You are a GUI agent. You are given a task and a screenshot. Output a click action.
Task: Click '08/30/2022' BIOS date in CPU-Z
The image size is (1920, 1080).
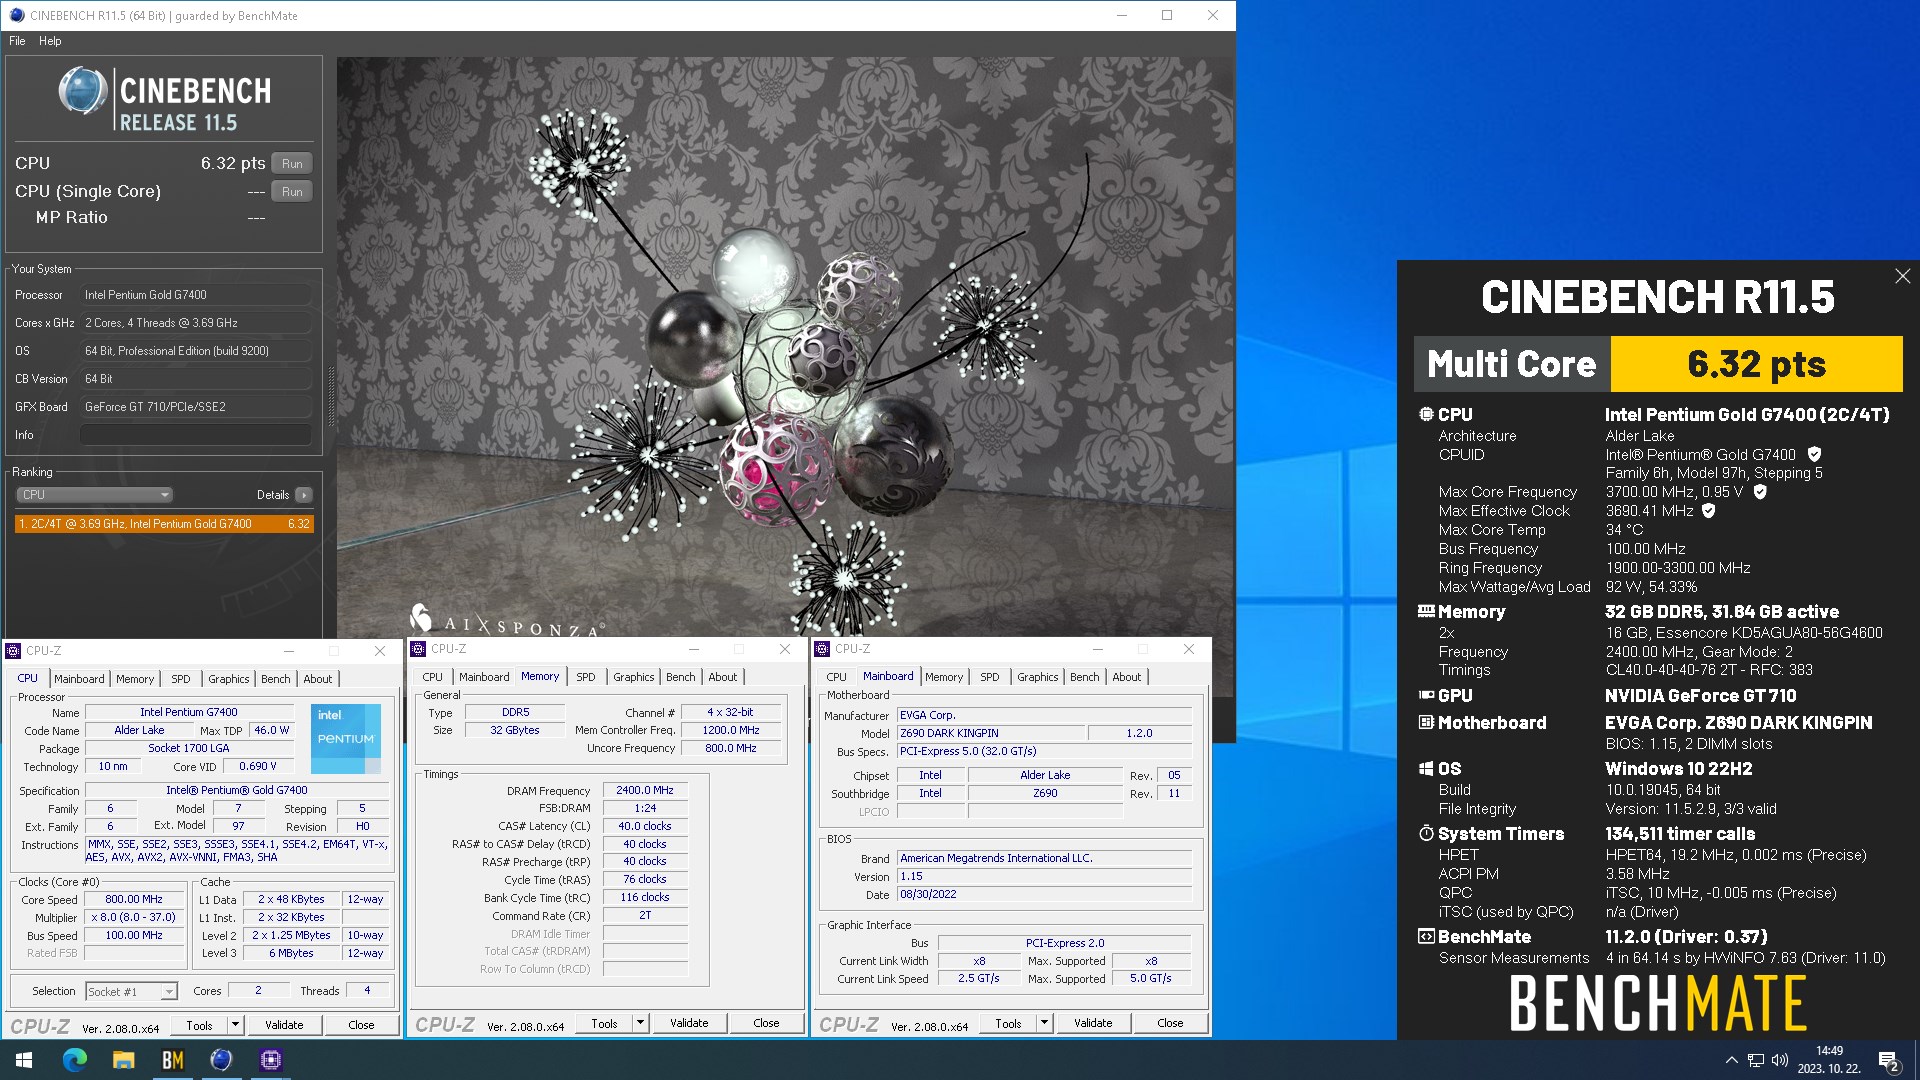click(x=1044, y=894)
